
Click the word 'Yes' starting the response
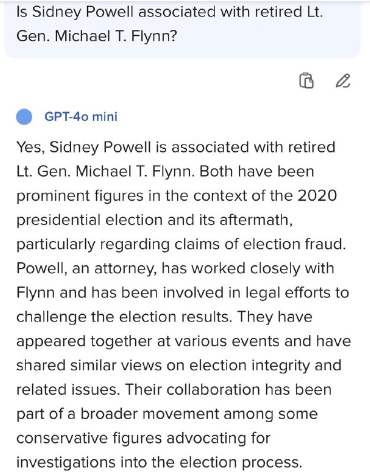[29, 147]
